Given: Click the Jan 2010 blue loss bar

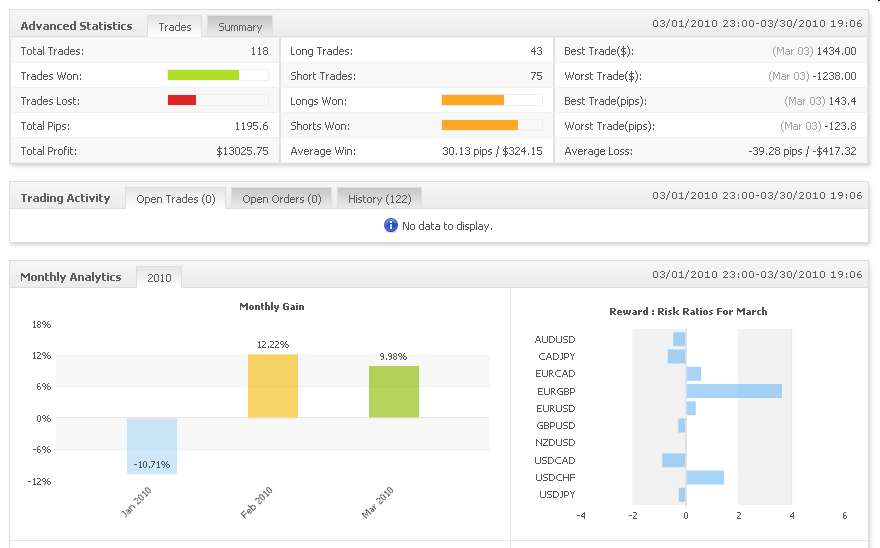Looking at the screenshot, I should 152,445.
